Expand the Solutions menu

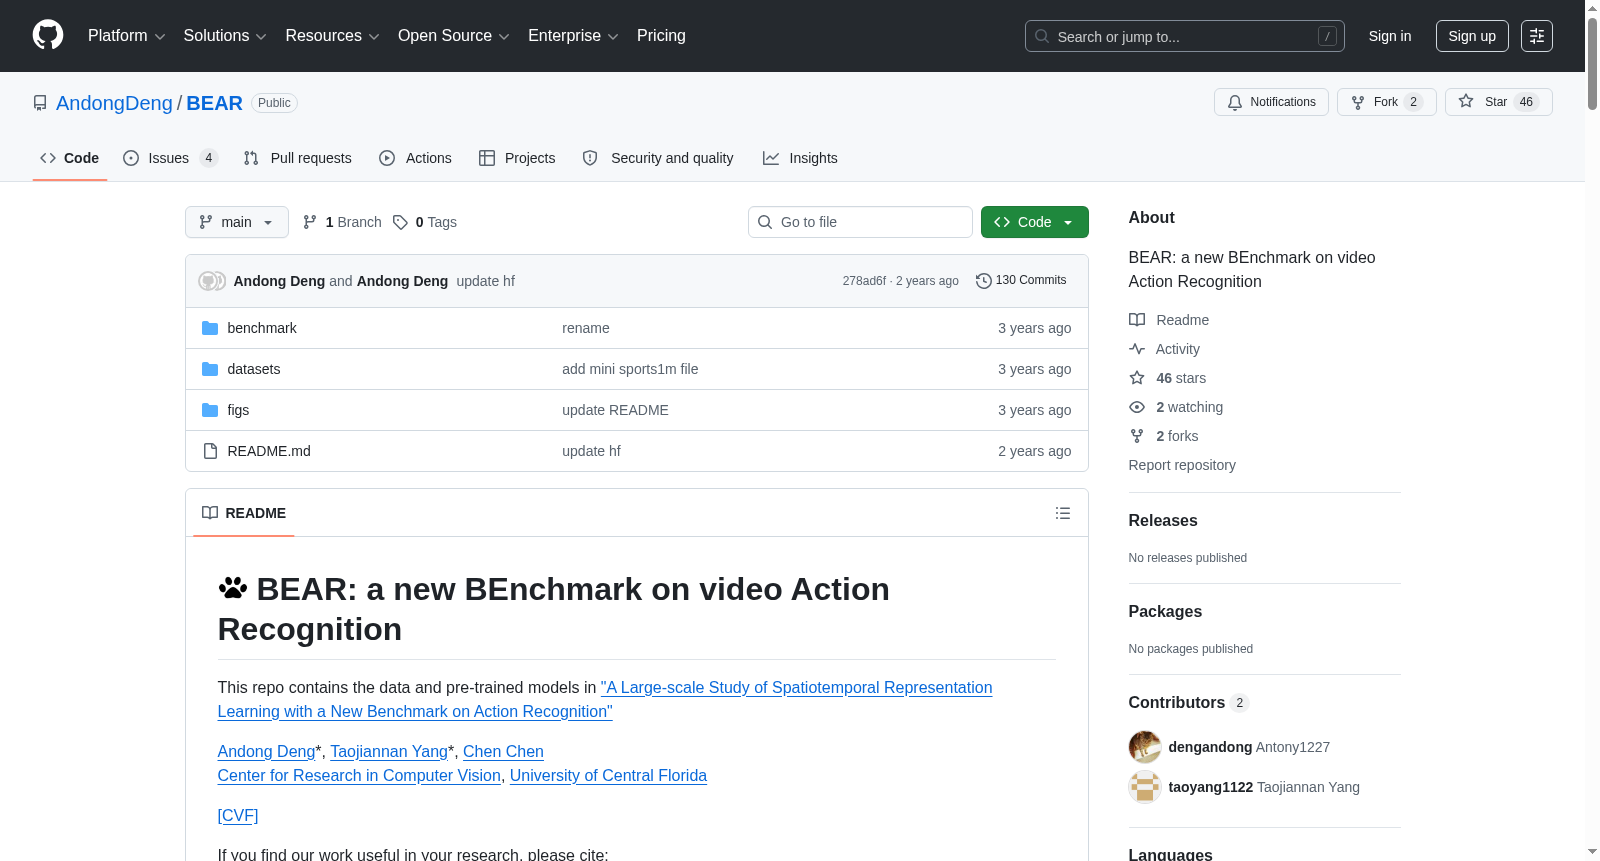[225, 36]
